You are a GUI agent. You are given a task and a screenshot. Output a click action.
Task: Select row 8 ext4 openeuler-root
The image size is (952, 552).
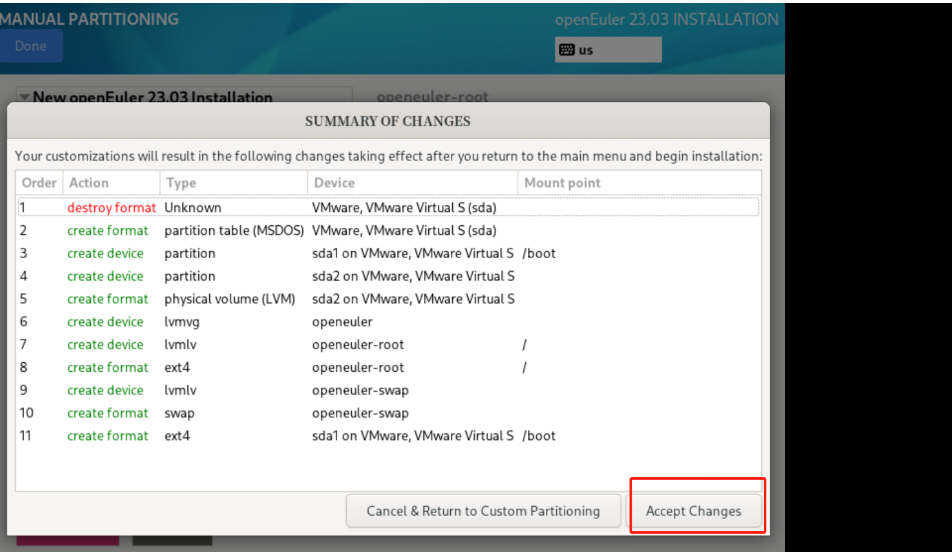[x=388, y=367]
